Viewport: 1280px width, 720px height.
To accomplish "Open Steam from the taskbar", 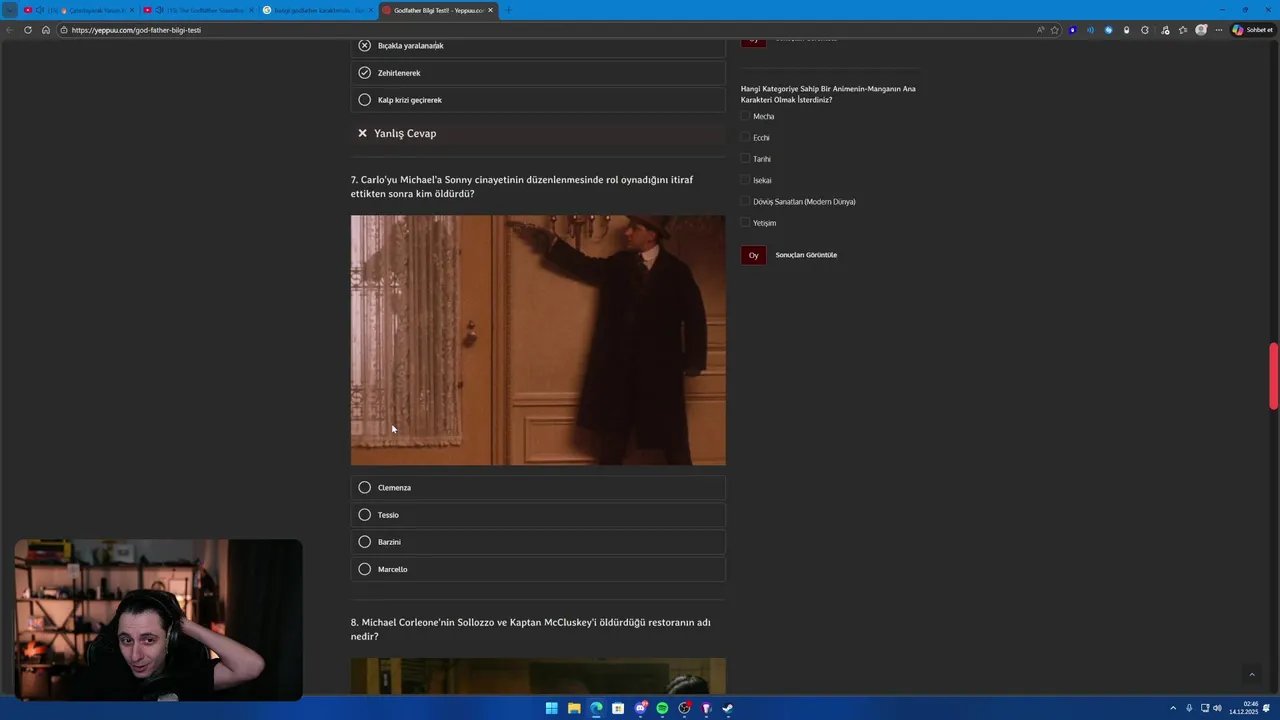I will [728, 708].
